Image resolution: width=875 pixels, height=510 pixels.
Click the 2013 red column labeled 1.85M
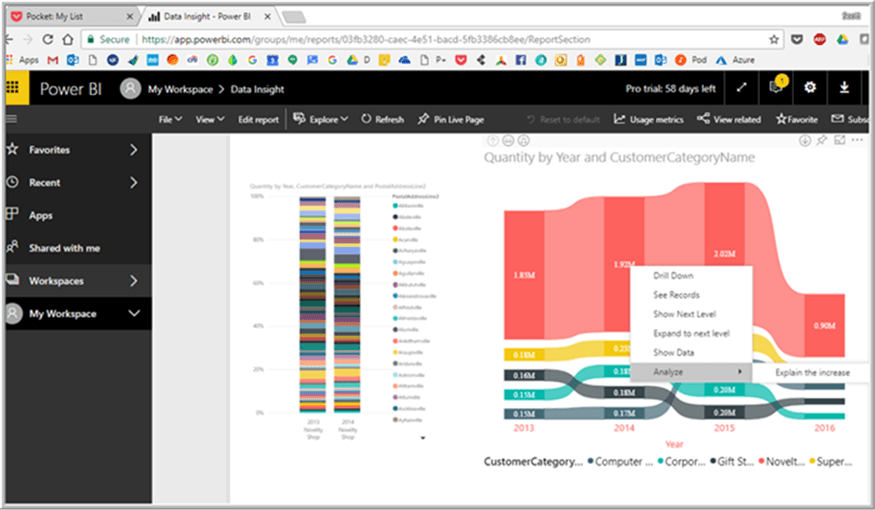click(x=524, y=275)
